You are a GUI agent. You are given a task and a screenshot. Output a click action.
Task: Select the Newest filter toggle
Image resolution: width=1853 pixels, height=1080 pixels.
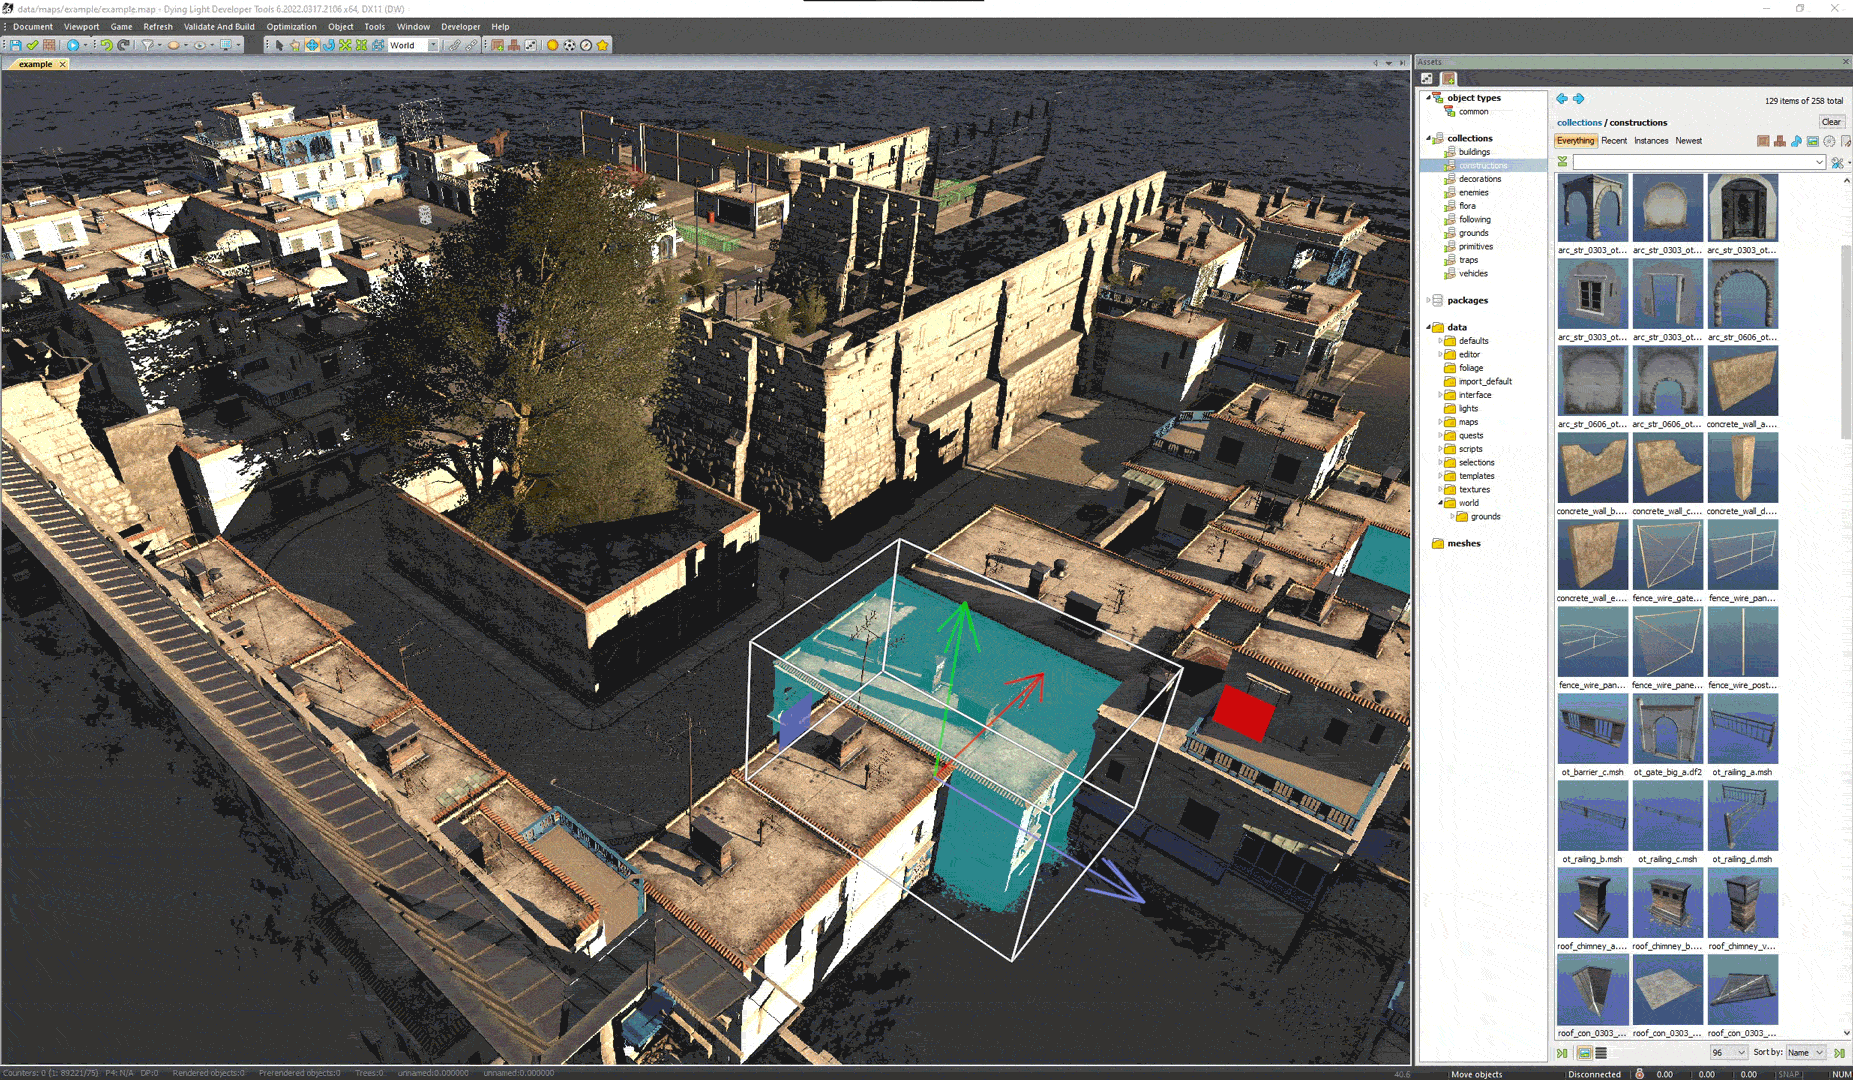pos(1688,141)
